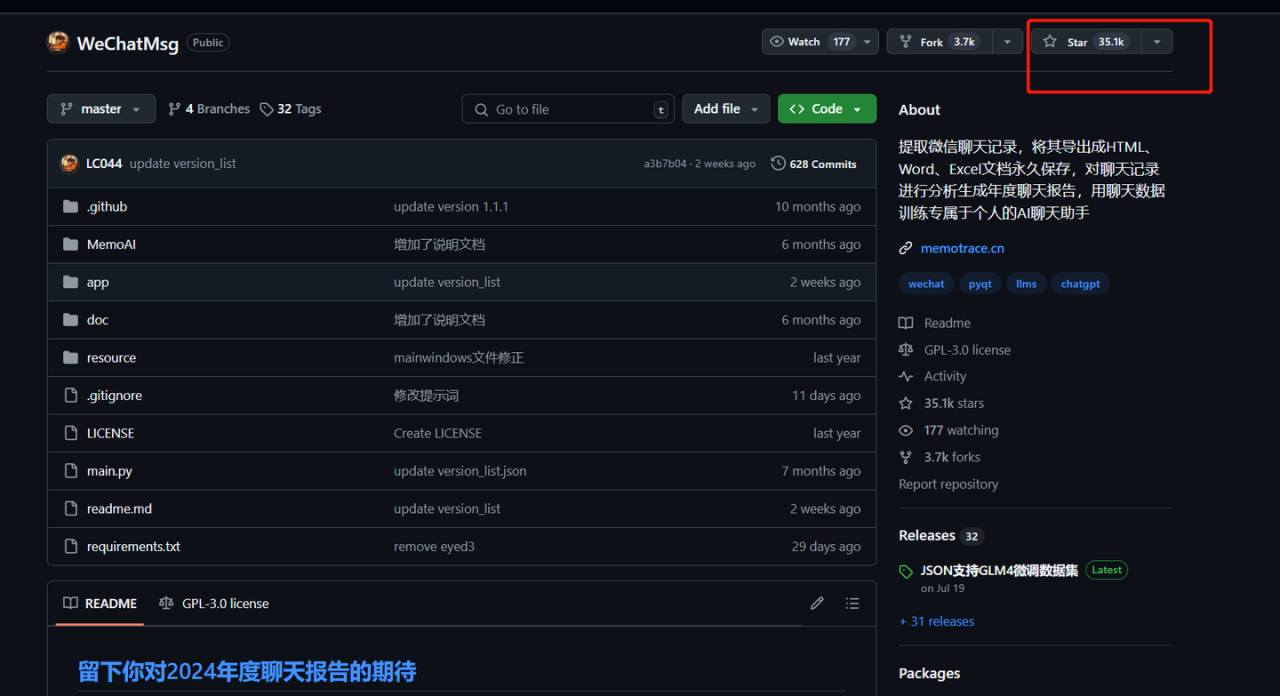
Task: Click the folder icon beside MemoAI
Action: (70, 244)
